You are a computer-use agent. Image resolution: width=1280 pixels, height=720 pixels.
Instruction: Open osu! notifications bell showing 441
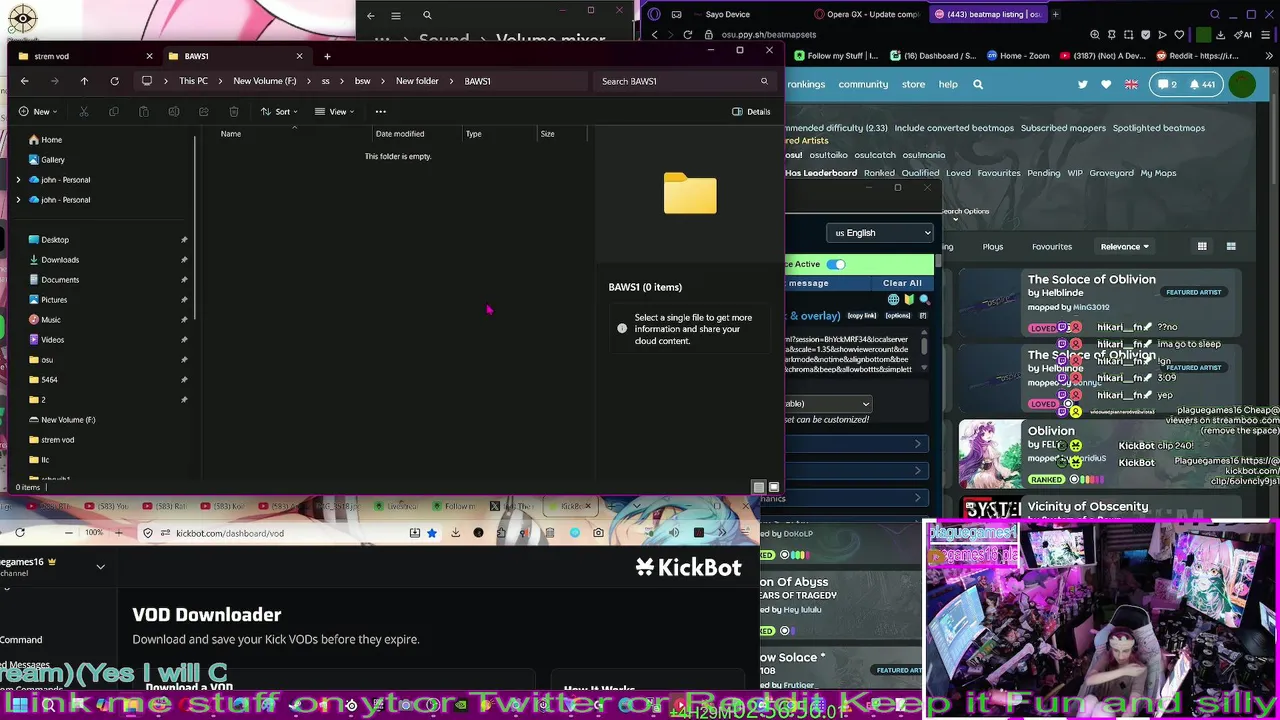(x=1201, y=85)
